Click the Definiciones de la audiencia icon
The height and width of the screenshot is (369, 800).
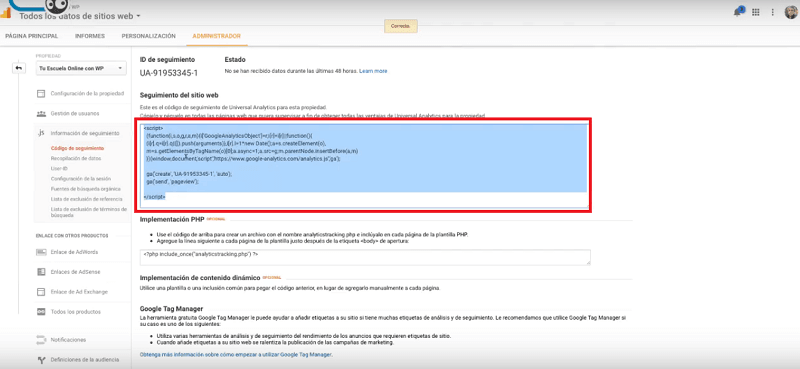41,360
